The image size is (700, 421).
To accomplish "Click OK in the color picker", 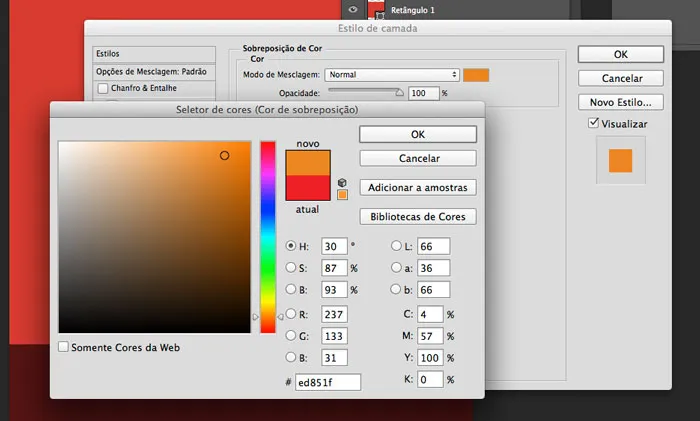I will tap(418, 134).
